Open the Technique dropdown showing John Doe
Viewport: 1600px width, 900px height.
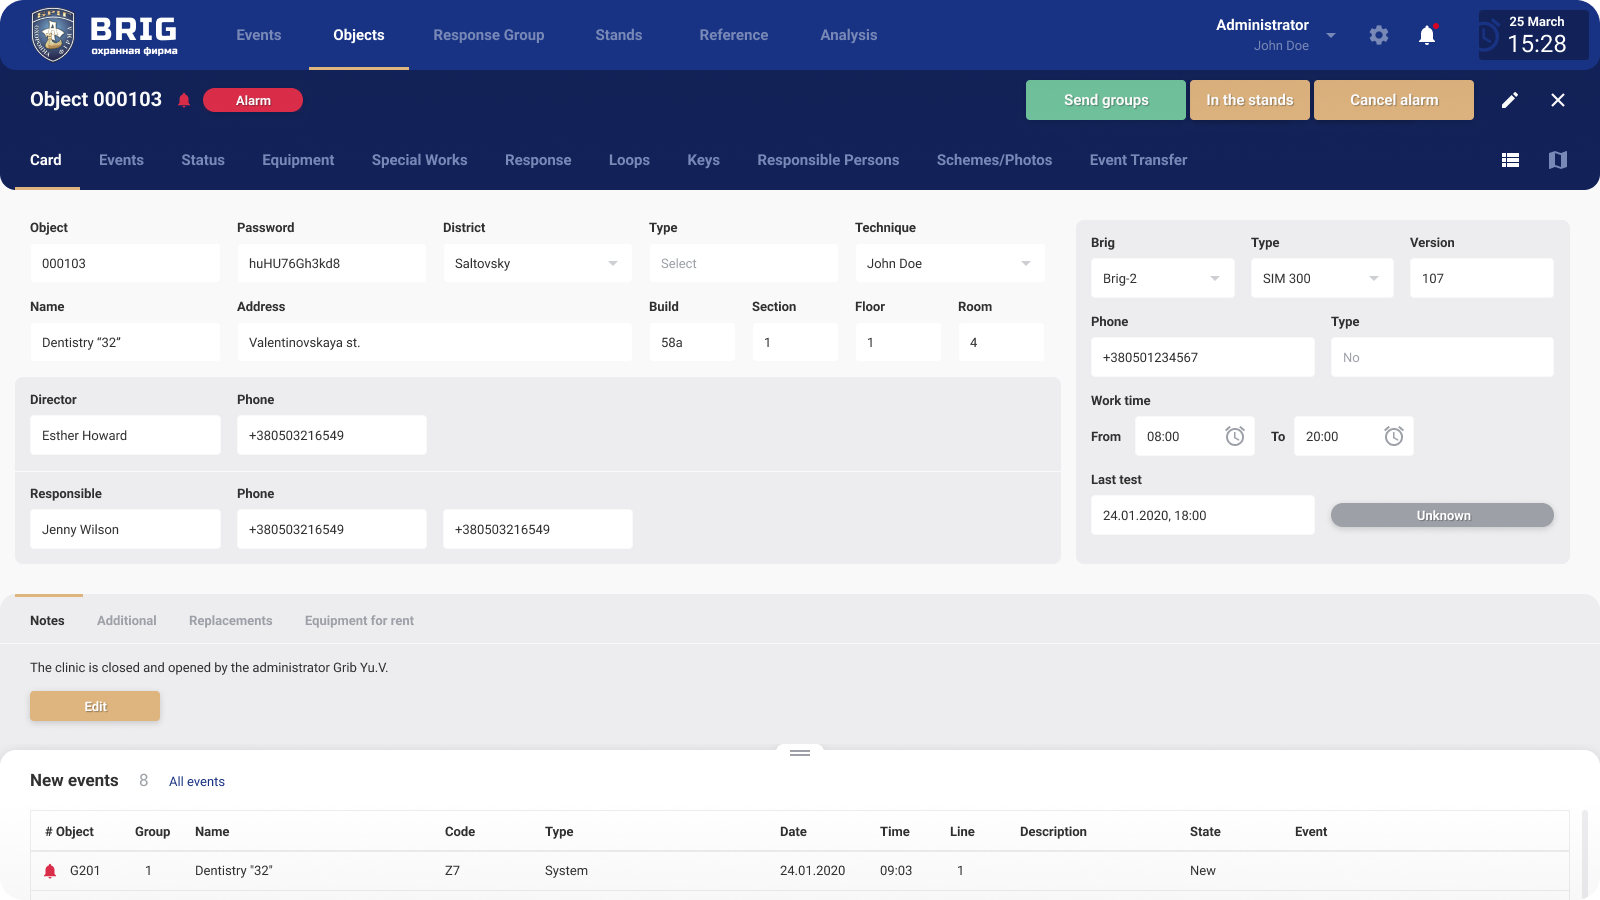tap(1025, 263)
